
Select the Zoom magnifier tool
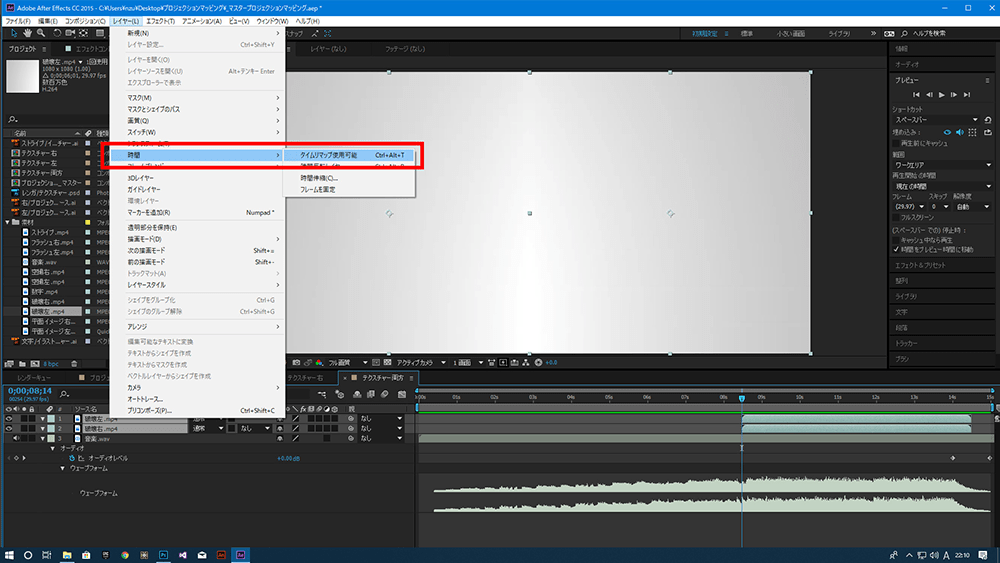[41, 33]
